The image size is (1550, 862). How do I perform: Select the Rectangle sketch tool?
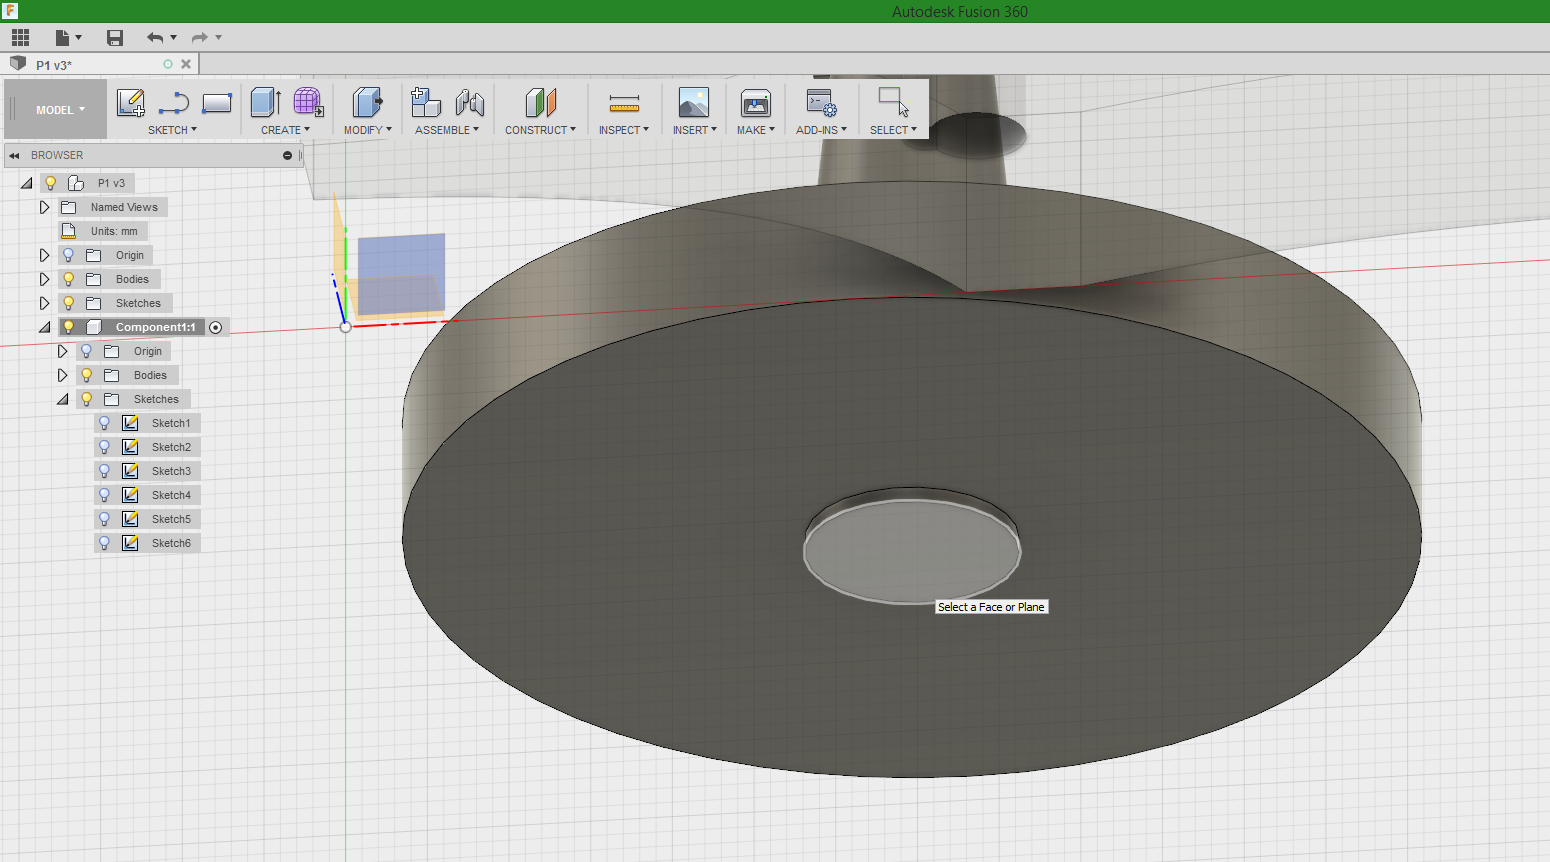pyautogui.click(x=217, y=103)
